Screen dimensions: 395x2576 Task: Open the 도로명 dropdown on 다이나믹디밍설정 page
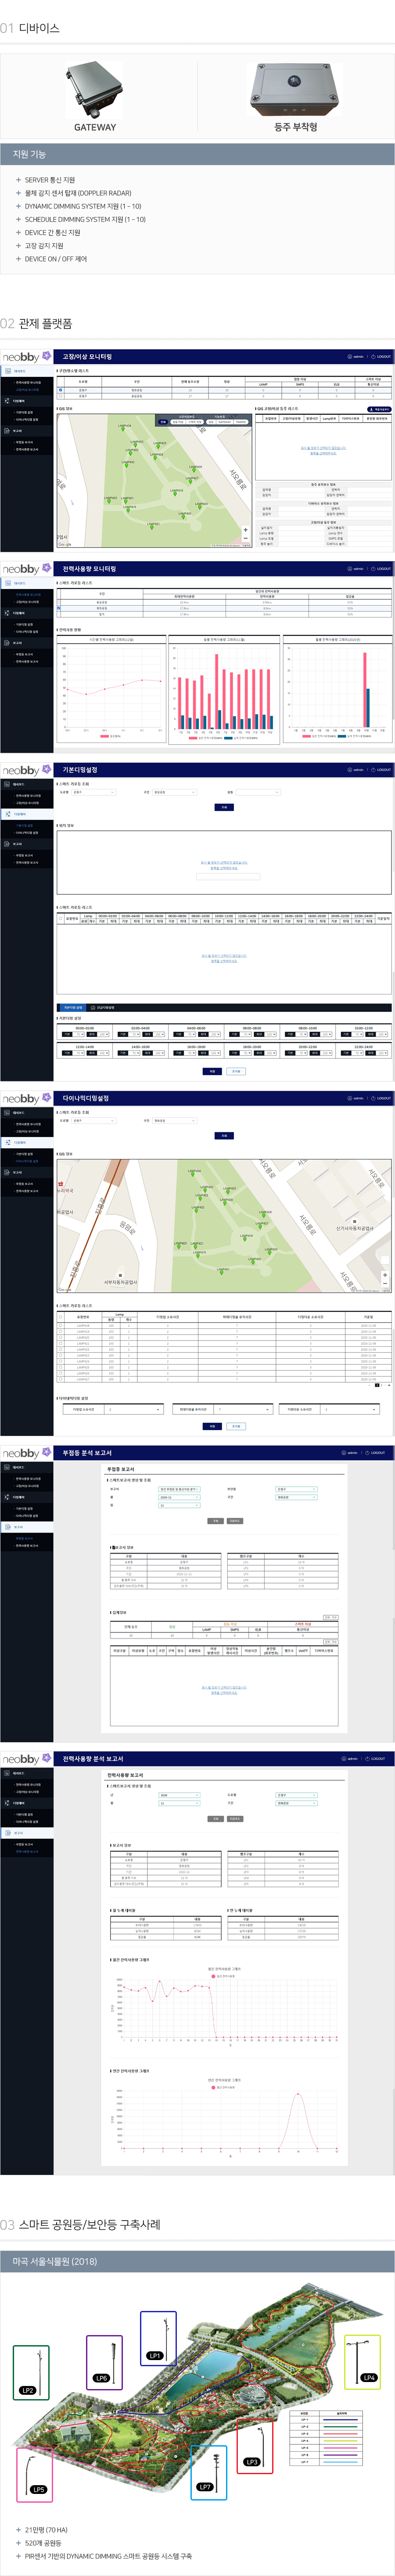coord(94,1120)
